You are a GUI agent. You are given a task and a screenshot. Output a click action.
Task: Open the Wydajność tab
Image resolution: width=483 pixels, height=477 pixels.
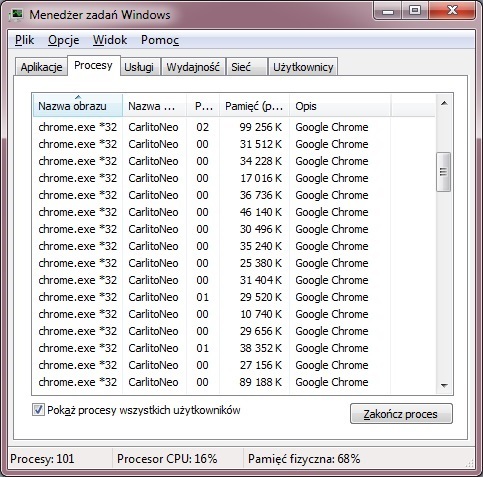(x=193, y=67)
